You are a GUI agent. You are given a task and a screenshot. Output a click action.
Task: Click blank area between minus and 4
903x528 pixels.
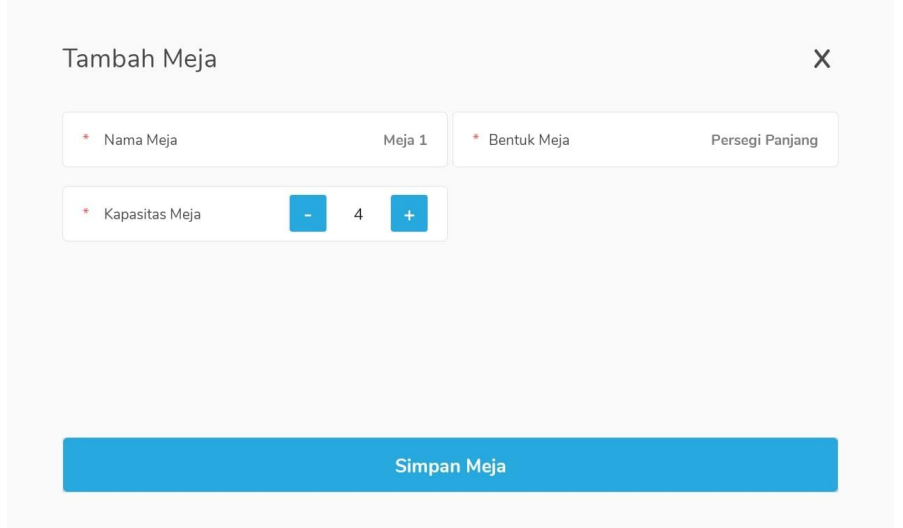pos(338,214)
